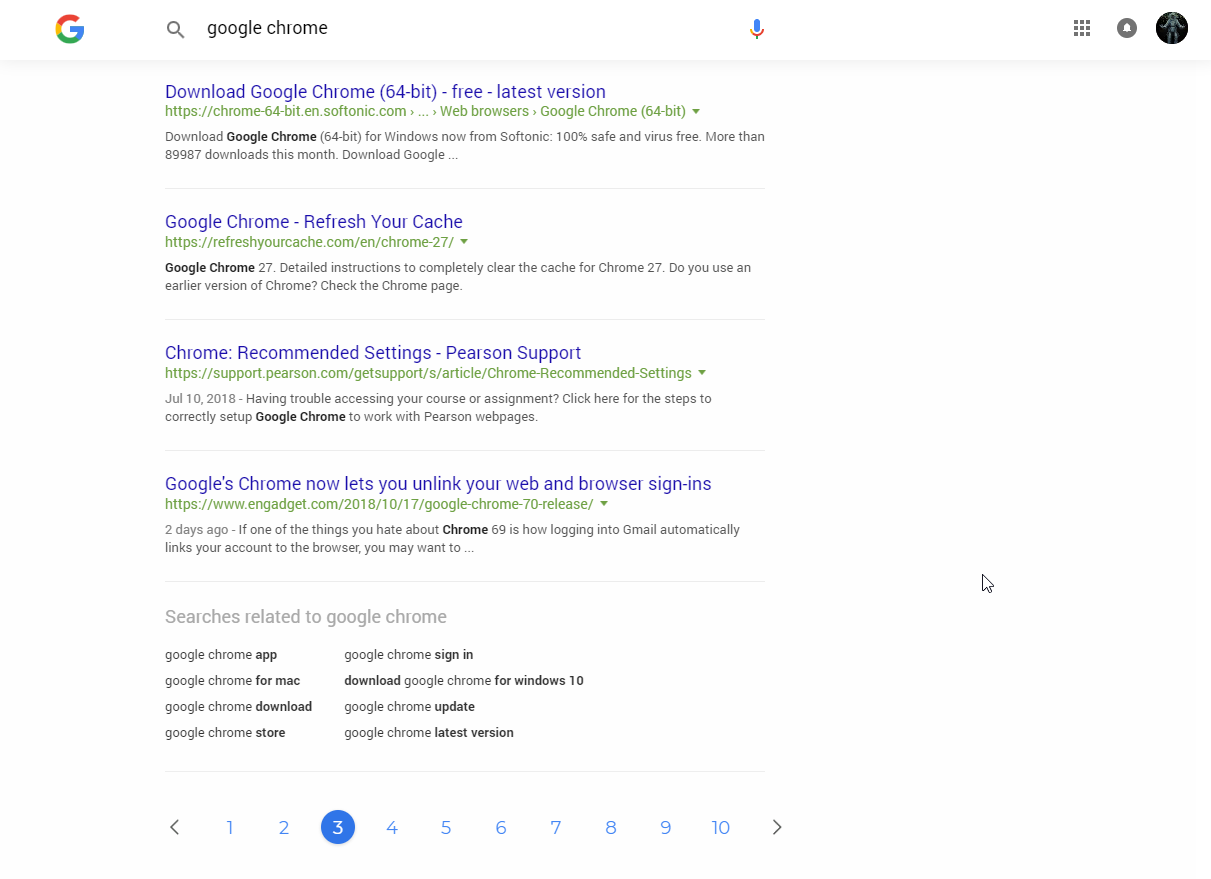This screenshot has width=1211, height=879.
Task: Go to results page 4
Action: (392, 827)
